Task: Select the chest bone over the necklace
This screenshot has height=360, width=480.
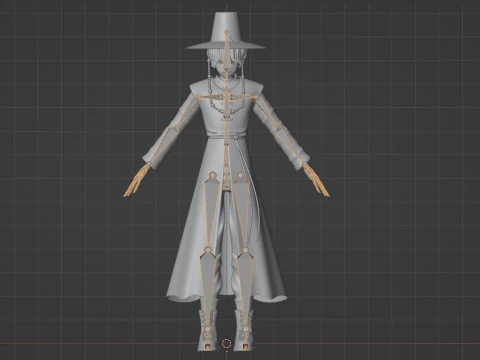Action: tap(226, 105)
